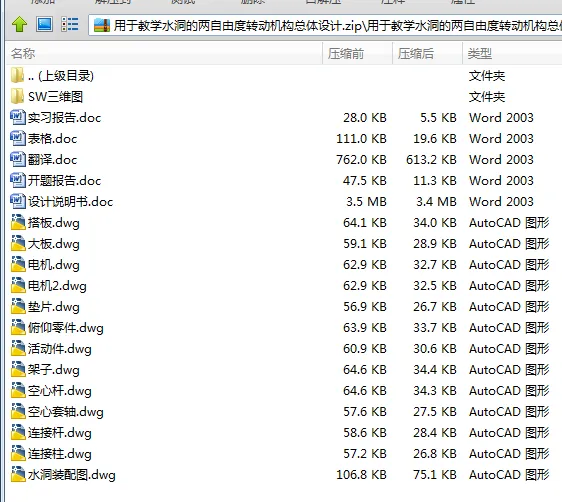Screen dimensions: 562x502
Task: Select the parent directory folder icon
Action: point(18,75)
